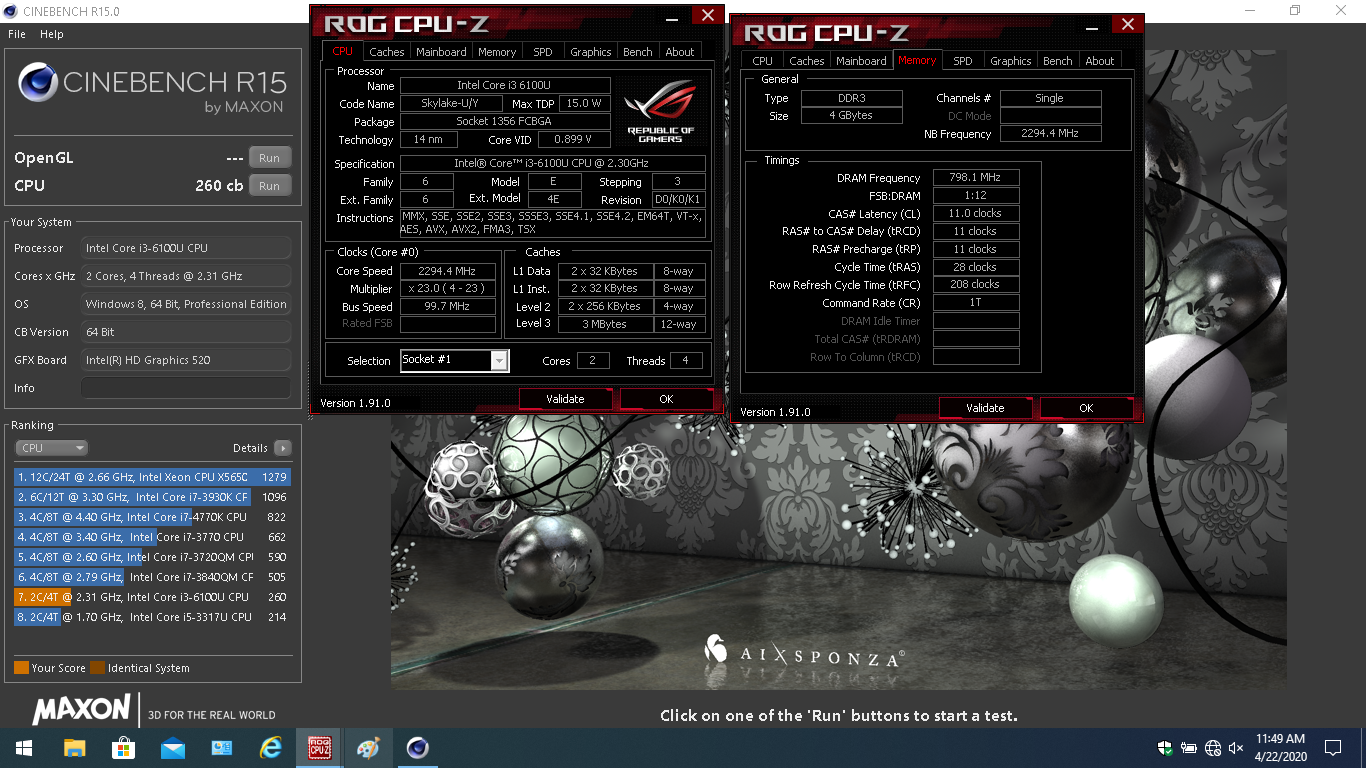Click the Republic of Gamers logo
The image size is (1366, 768).
[660, 110]
